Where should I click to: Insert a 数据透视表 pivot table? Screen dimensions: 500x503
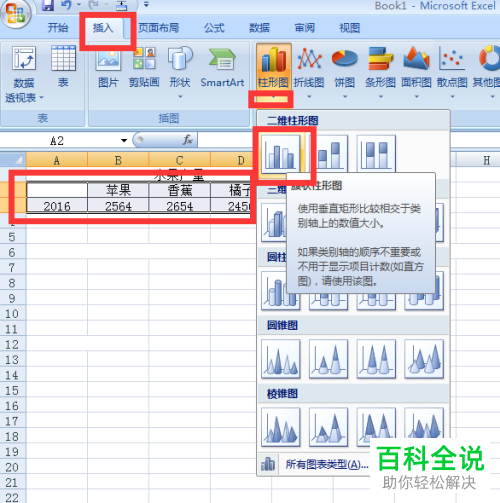[x=24, y=74]
